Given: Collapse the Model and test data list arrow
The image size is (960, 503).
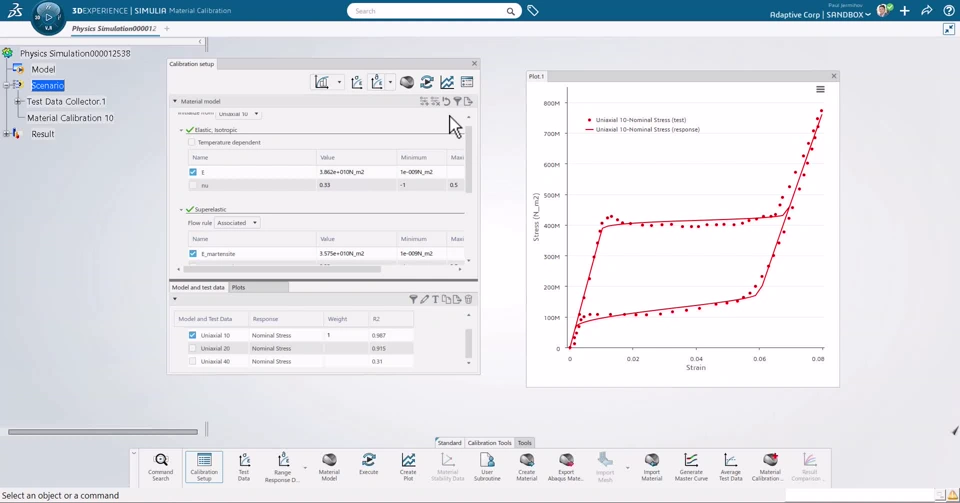Looking at the screenshot, I should (x=174, y=299).
